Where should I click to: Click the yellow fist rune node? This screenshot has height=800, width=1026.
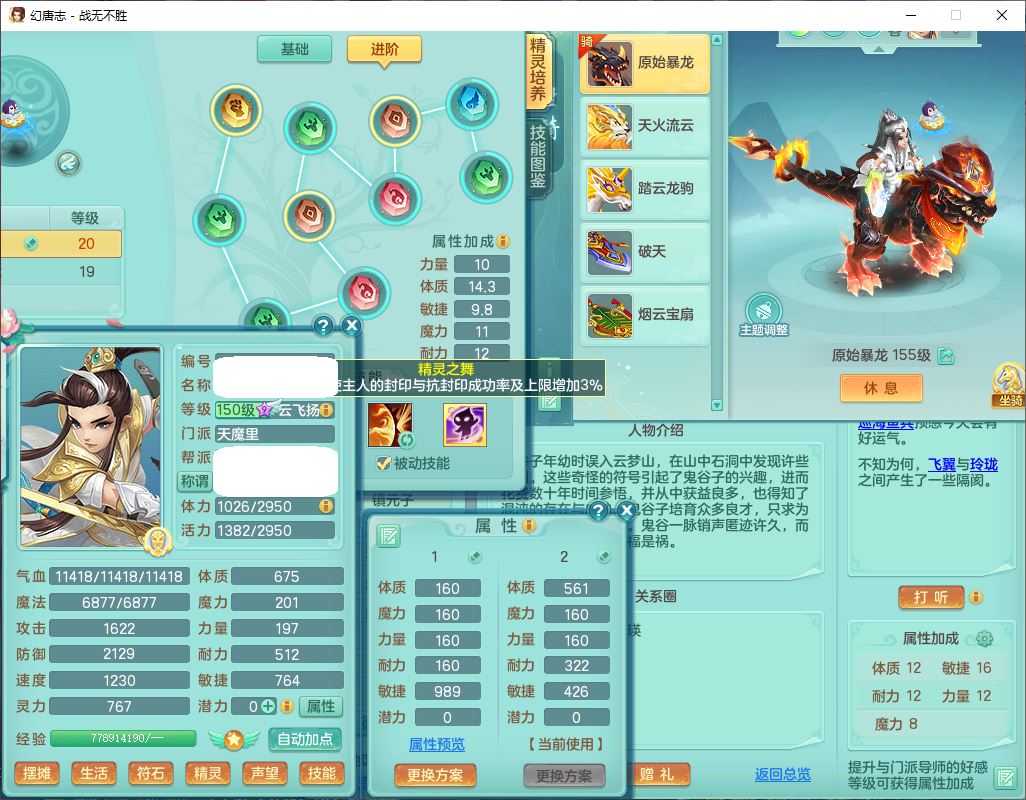point(236,109)
